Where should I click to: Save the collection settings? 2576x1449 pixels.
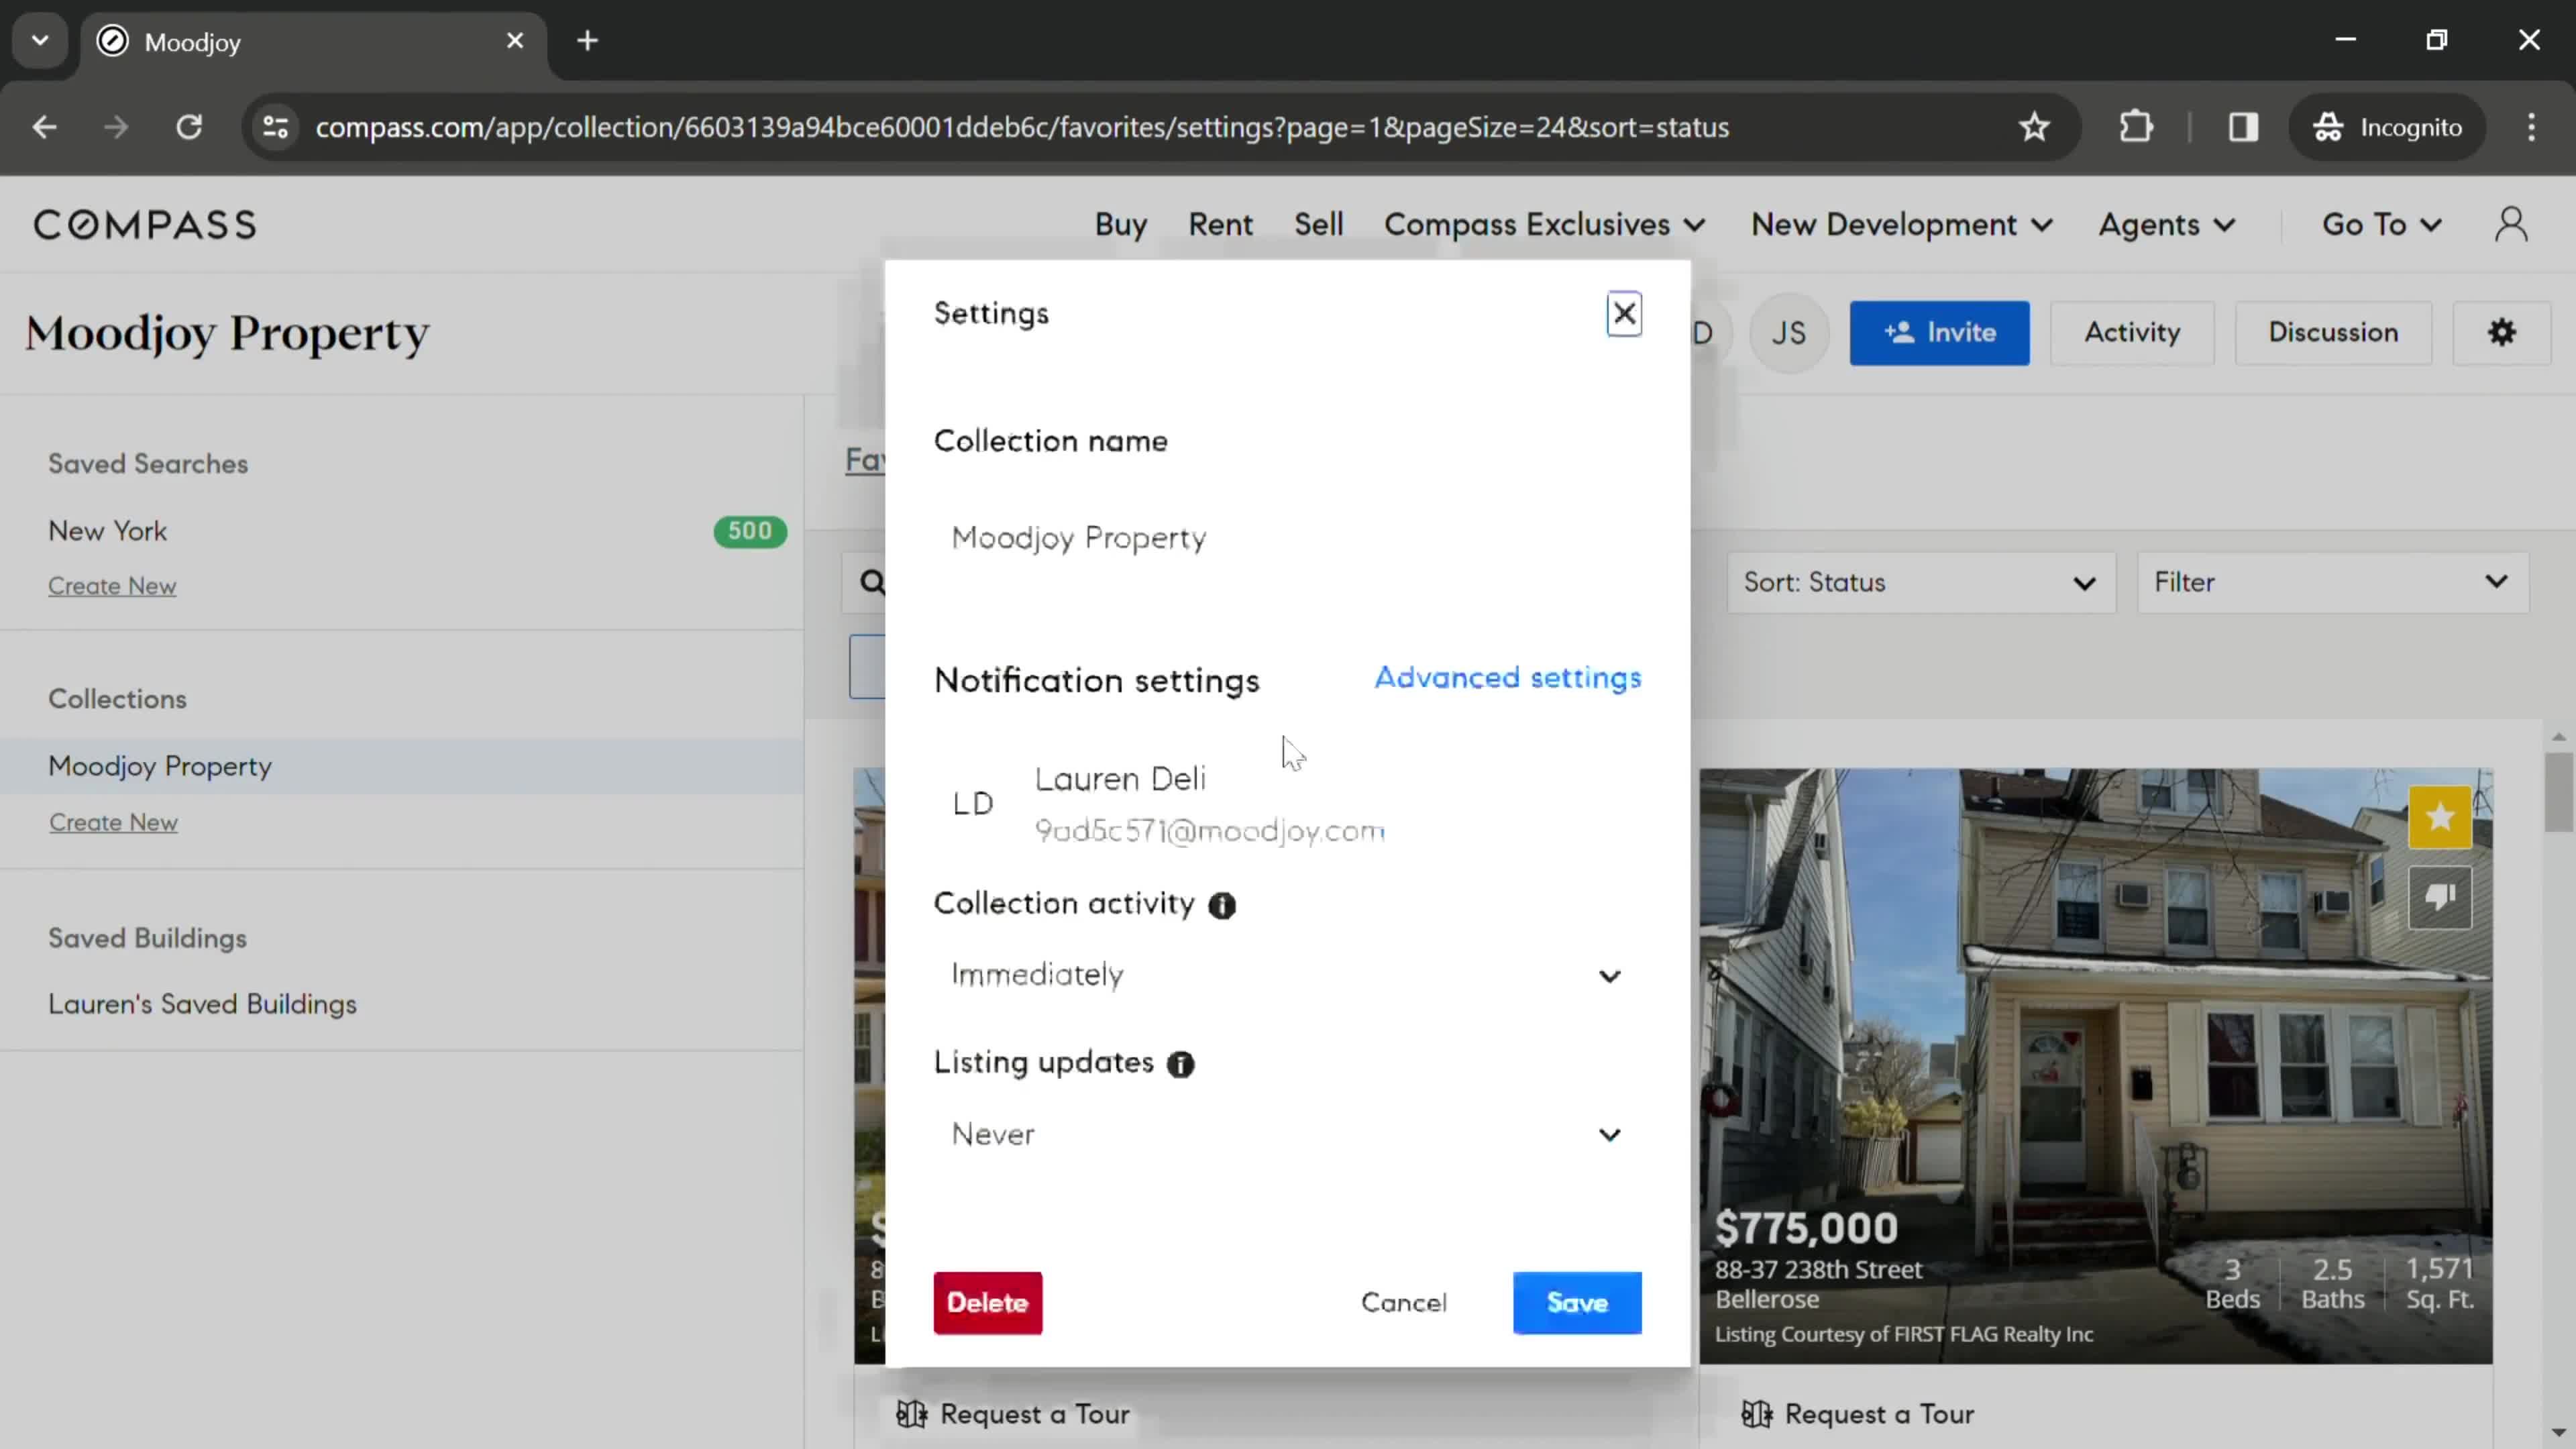click(1577, 1303)
